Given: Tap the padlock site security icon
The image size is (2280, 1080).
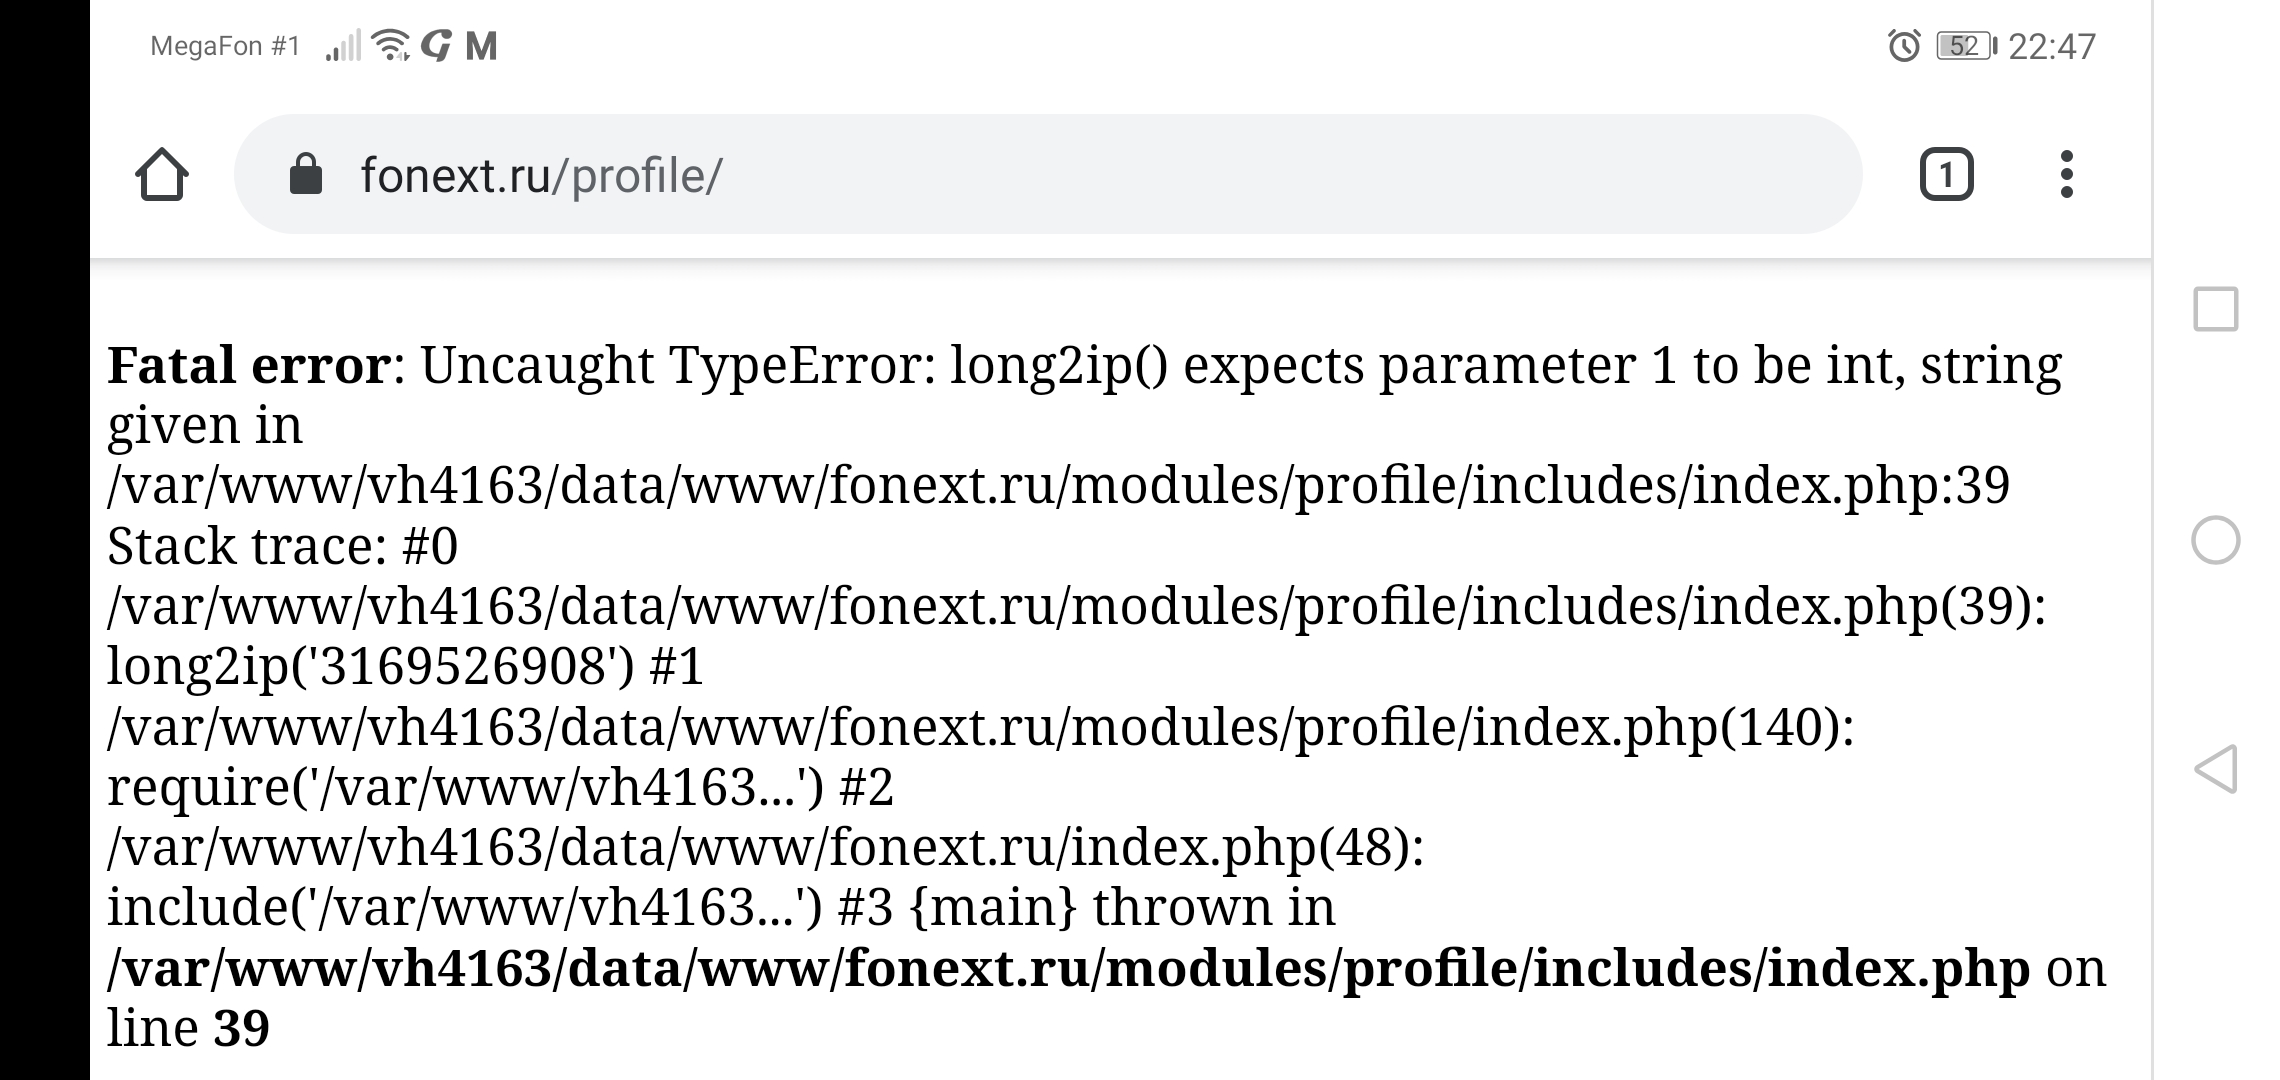Looking at the screenshot, I should click(x=305, y=175).
